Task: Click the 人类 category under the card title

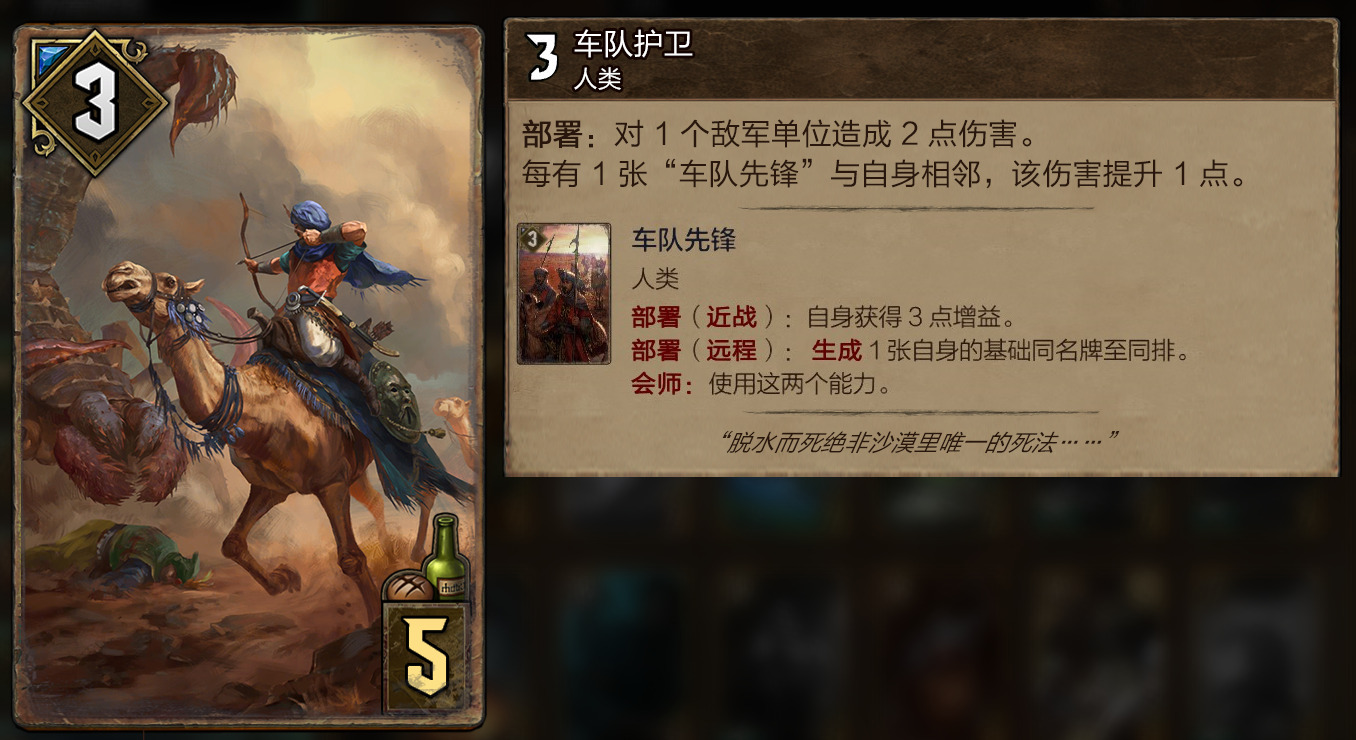Action: (x=598, y=79)
